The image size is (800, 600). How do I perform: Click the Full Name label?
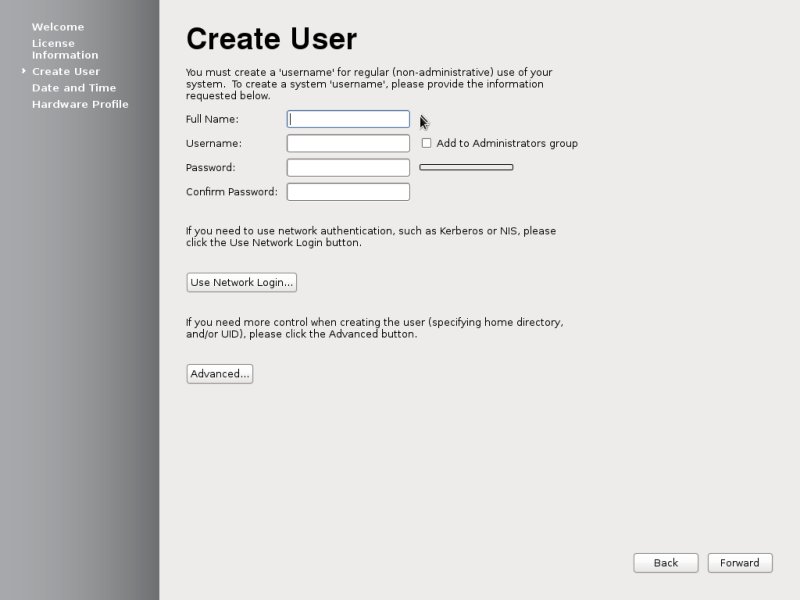(212, 119)
